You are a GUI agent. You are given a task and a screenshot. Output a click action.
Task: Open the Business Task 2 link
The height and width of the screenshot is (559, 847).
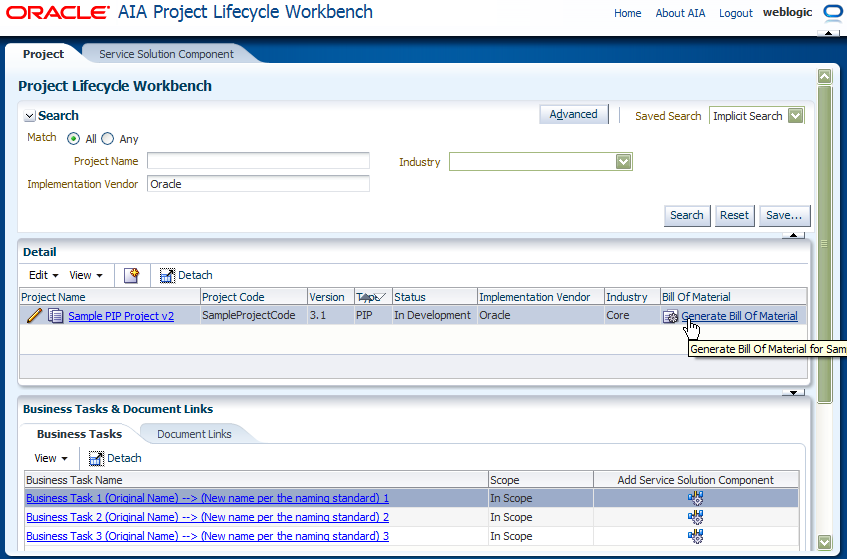(x=207, y=517)
